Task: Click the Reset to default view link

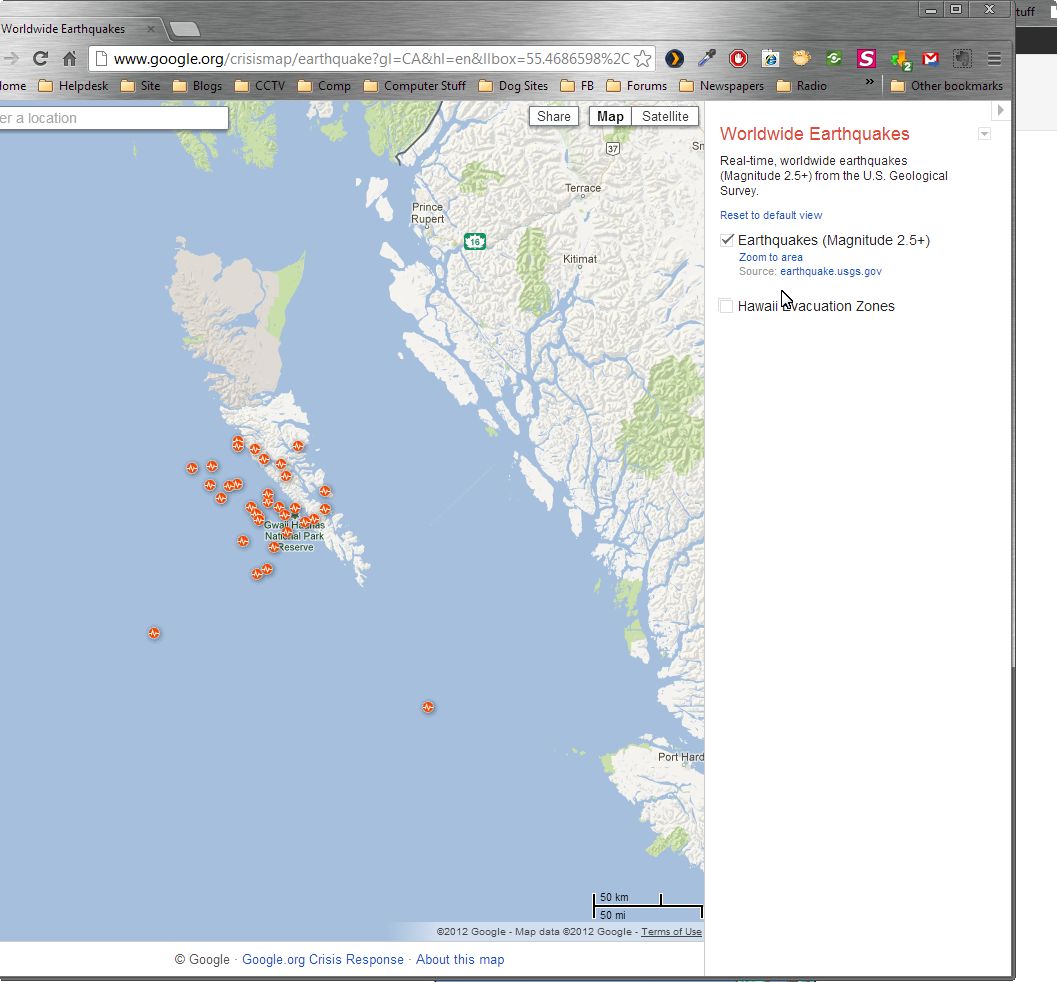Action: pyautogui.click(x=771, y=215)
